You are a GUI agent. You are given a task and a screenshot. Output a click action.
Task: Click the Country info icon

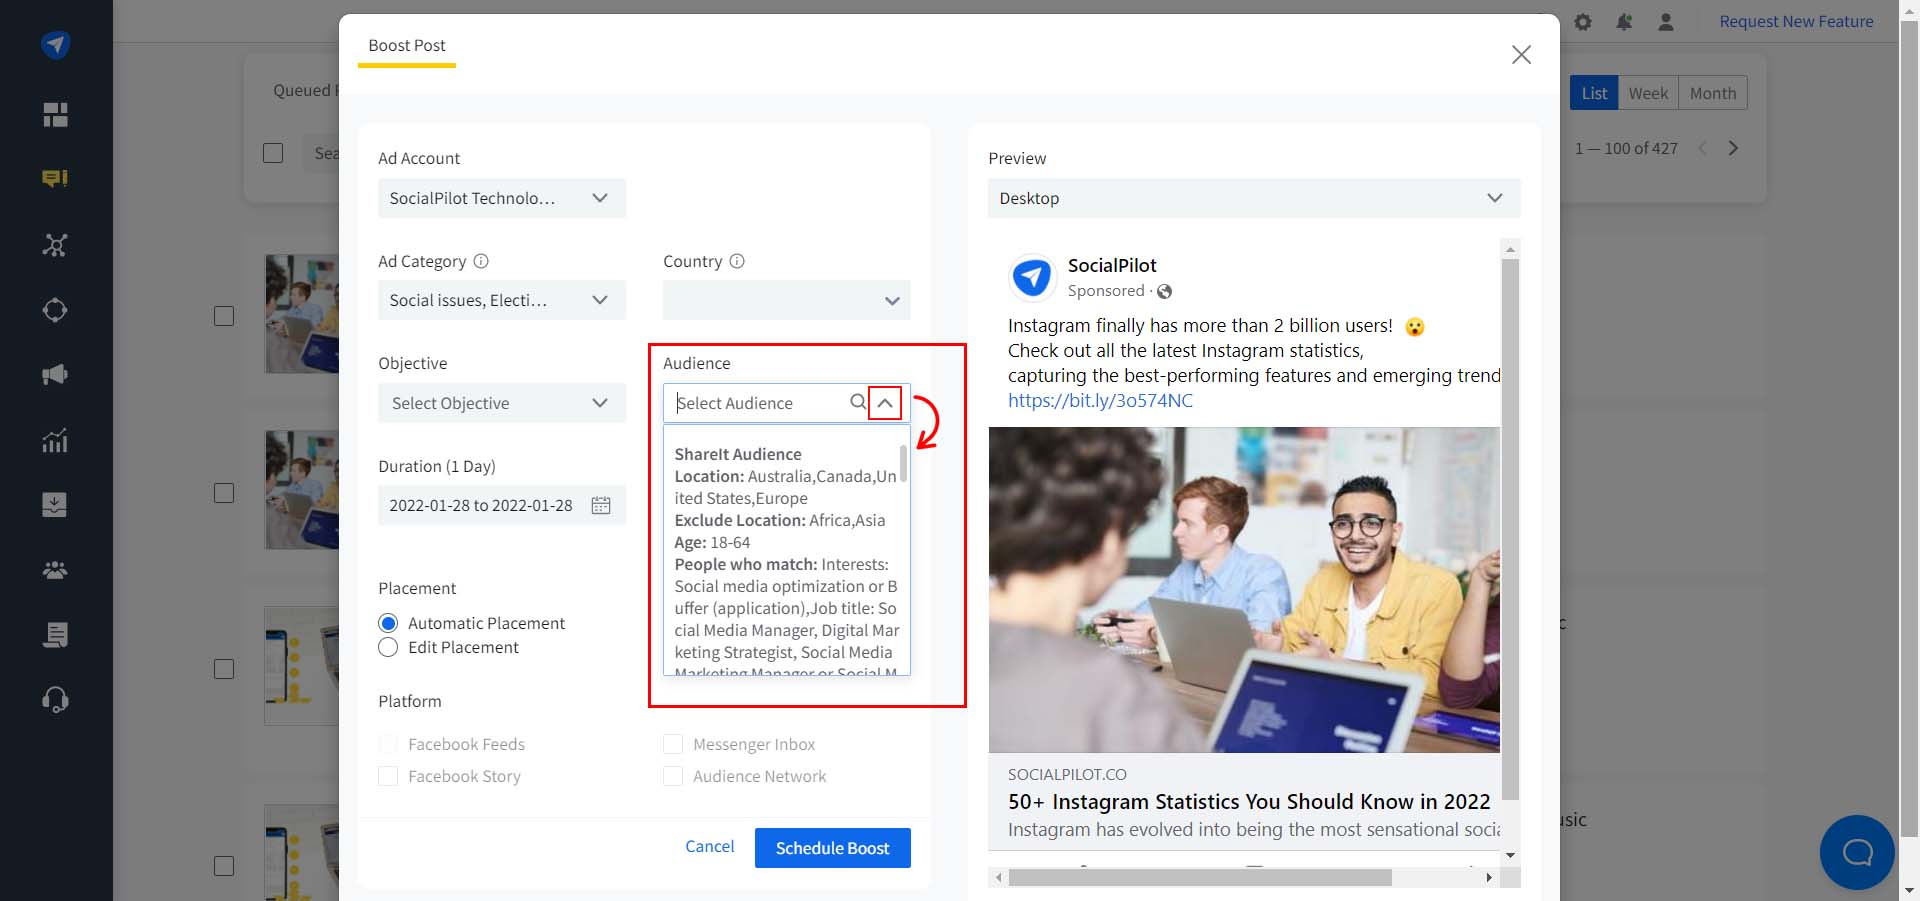(x=737, y=261)
